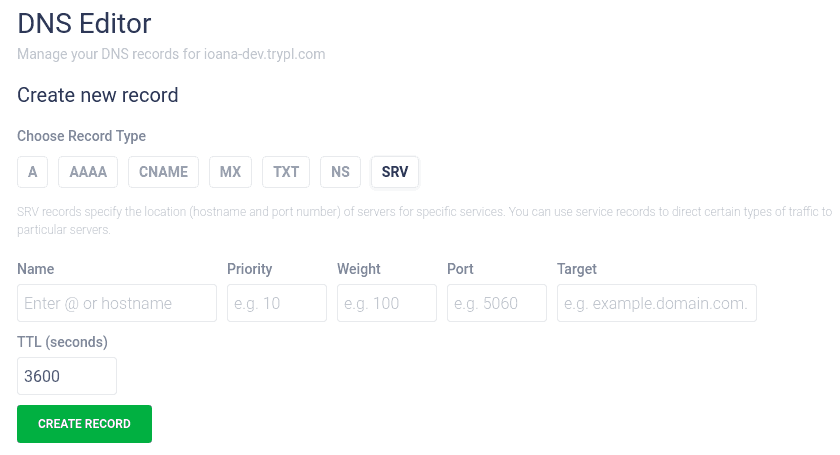Select the SRV record type
The width and height of the screenshot is (840, 455).
click(395, 172)
